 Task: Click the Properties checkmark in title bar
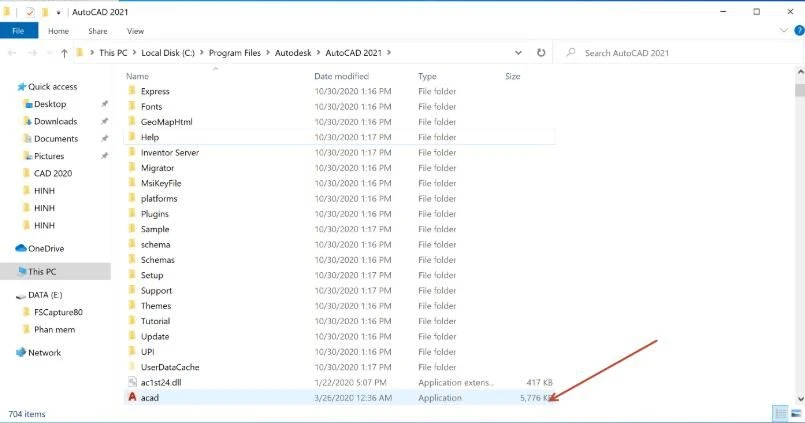[x=32, y=10]
